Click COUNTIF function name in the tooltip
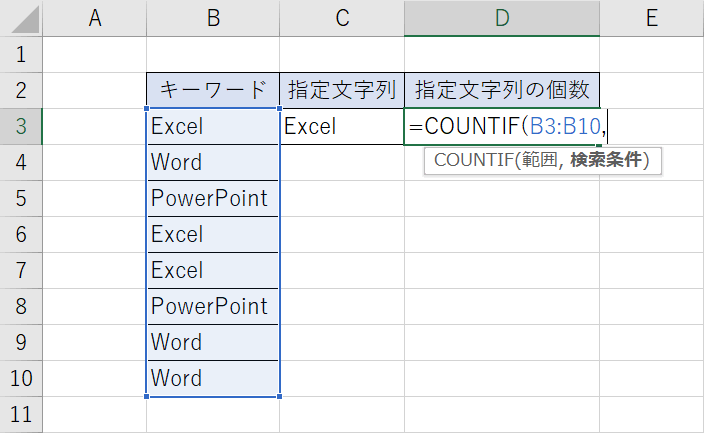 [474, 160]
